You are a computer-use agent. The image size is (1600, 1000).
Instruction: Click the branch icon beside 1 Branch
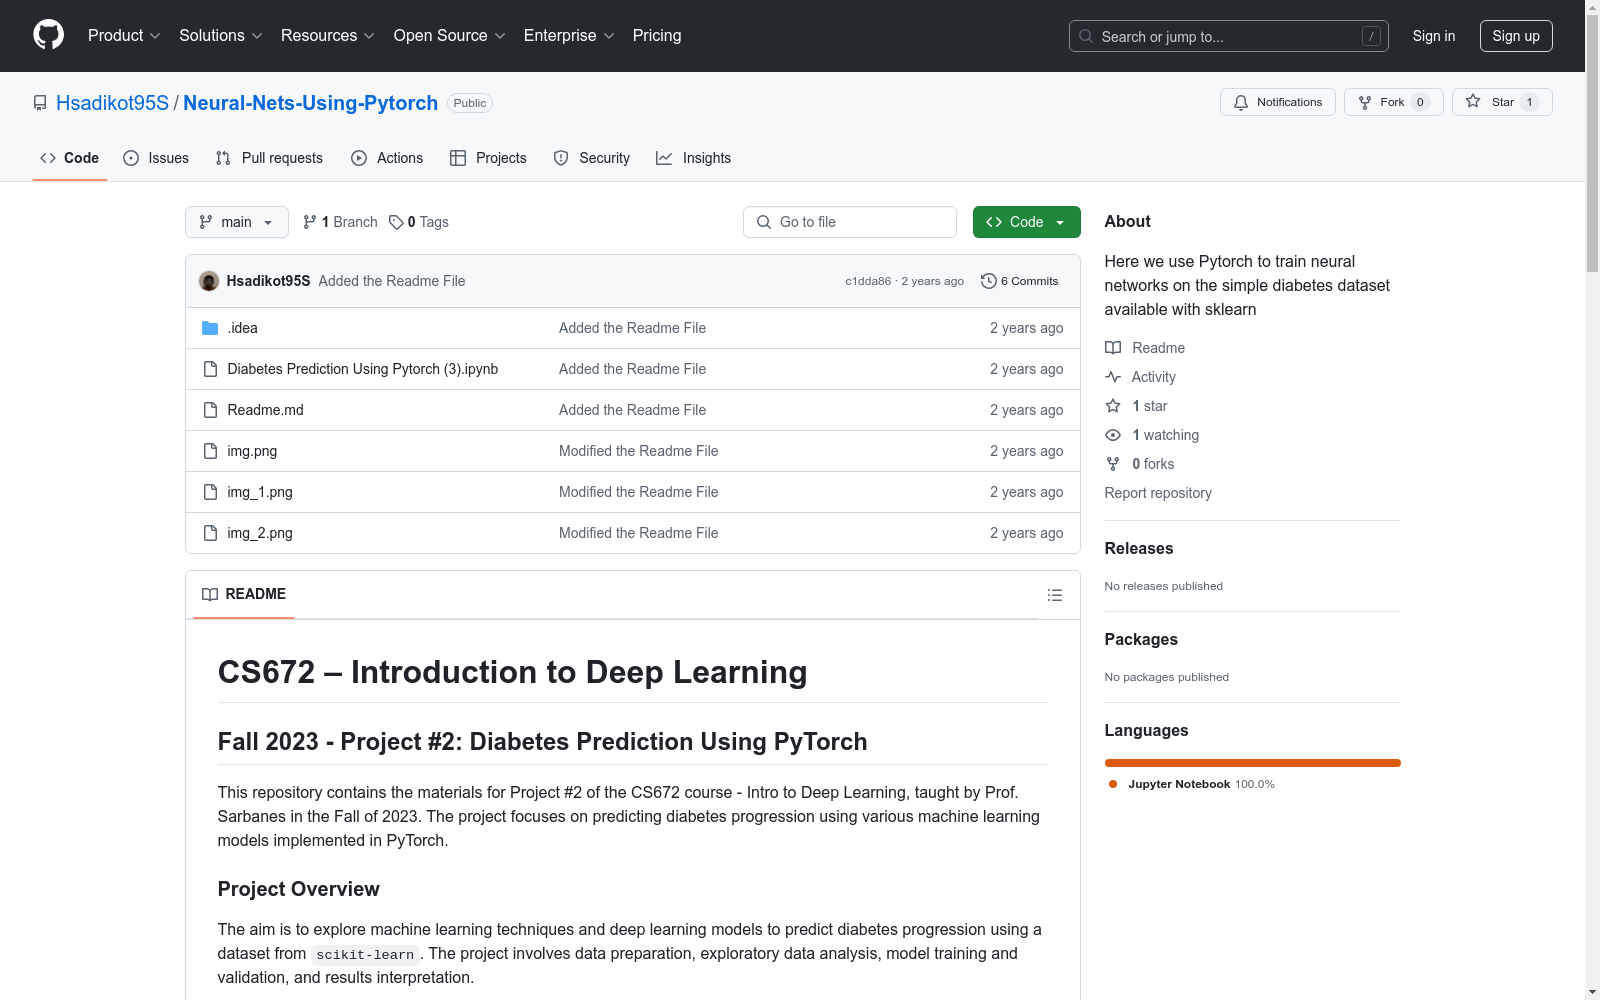[310, 222]
